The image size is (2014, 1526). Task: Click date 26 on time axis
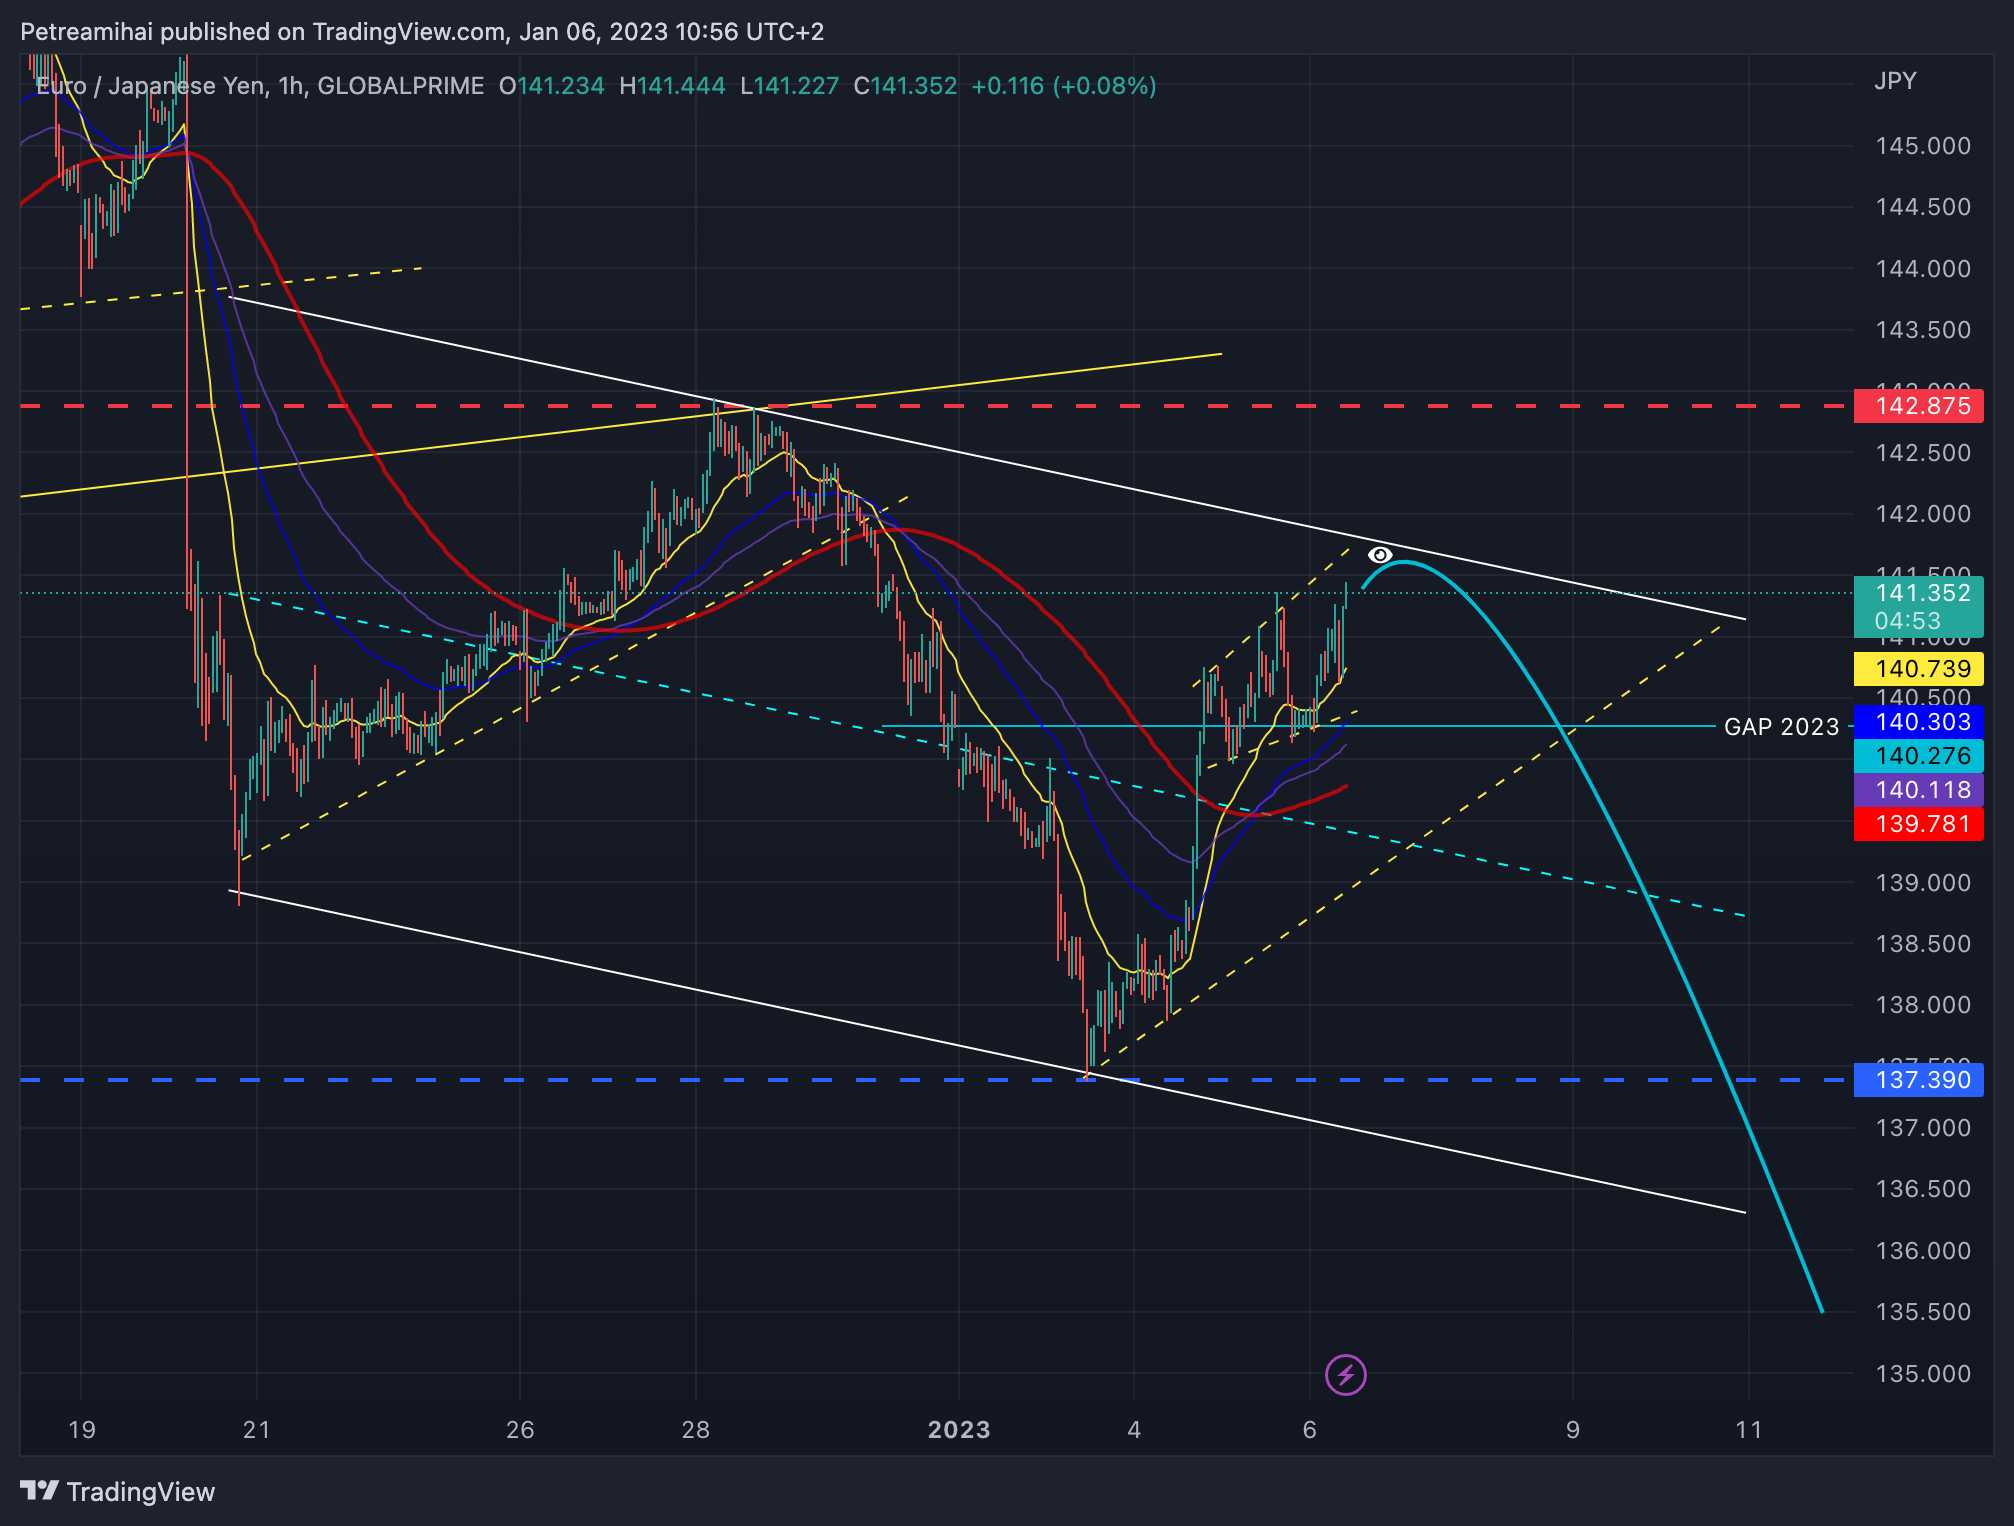[520, 1430]
